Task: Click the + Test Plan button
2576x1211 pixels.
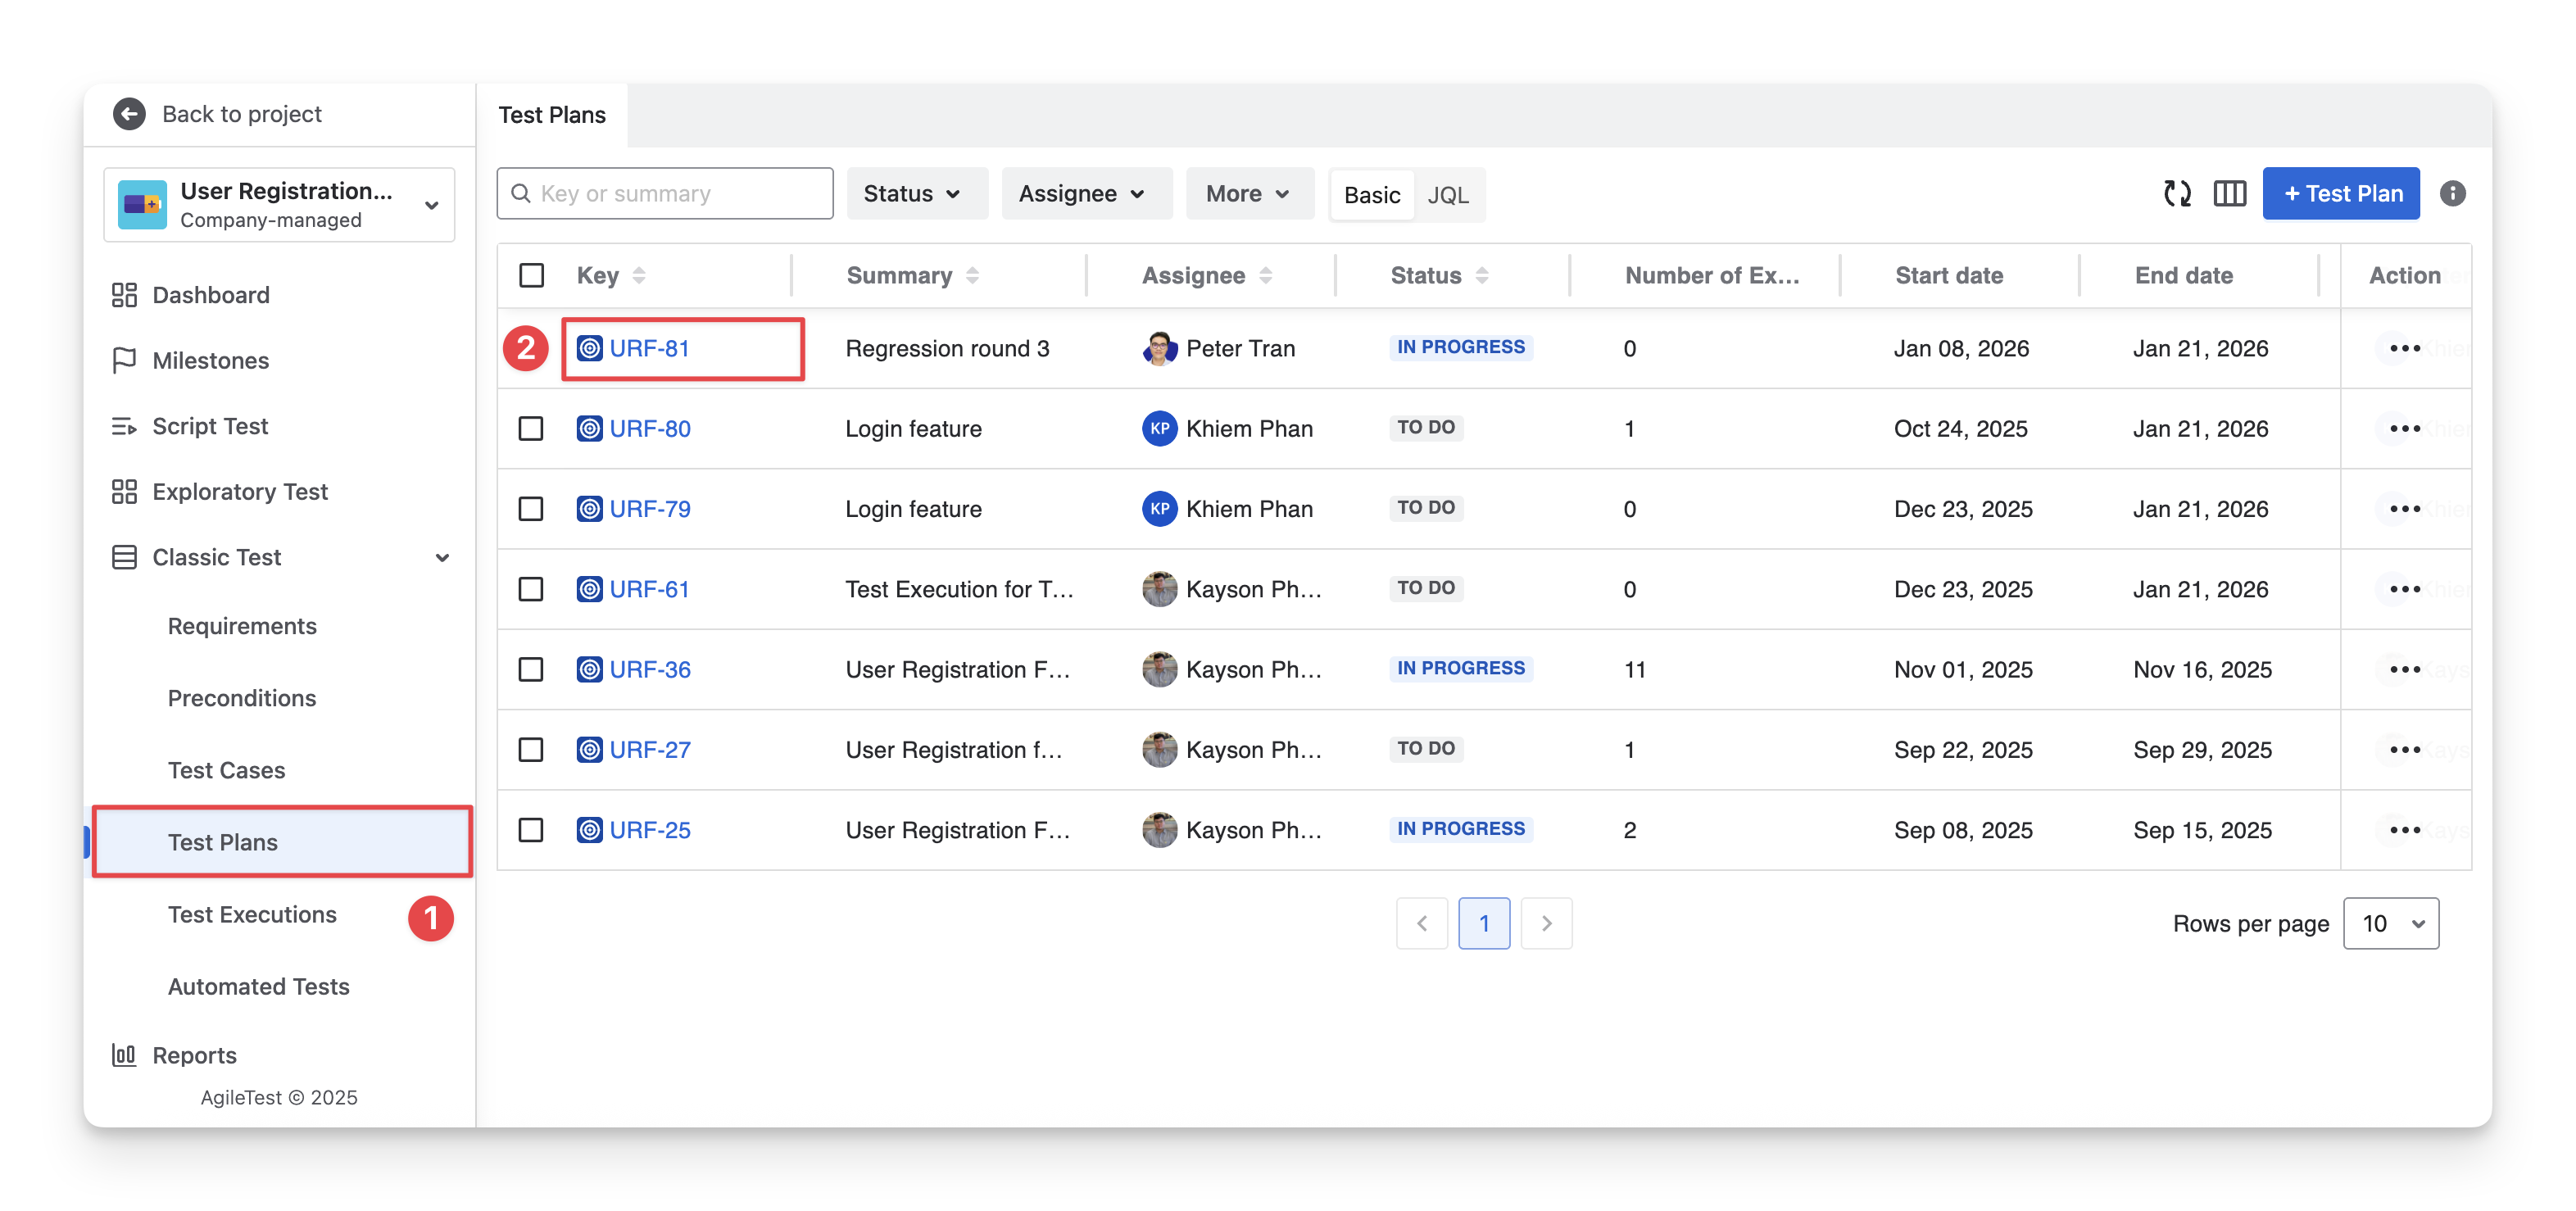Action: tap(2340, 194)
